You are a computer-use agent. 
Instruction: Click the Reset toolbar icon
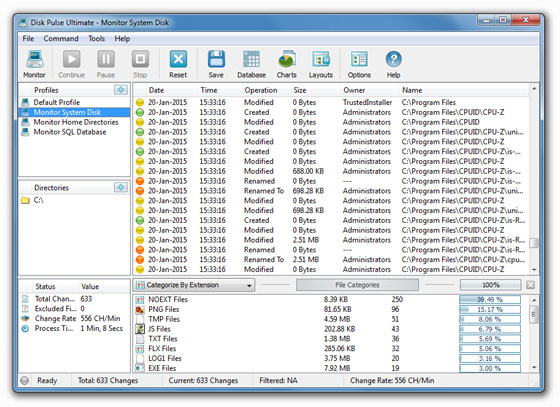[178, 59]
